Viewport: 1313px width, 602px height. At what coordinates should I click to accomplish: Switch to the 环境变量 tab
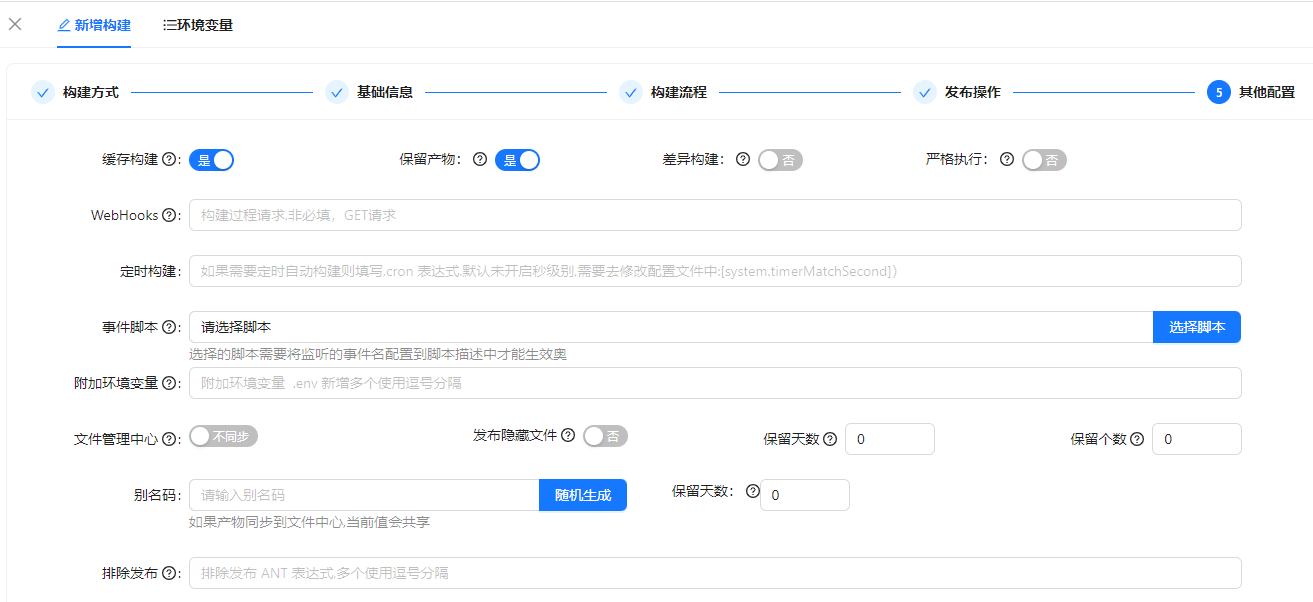(198, 25)
